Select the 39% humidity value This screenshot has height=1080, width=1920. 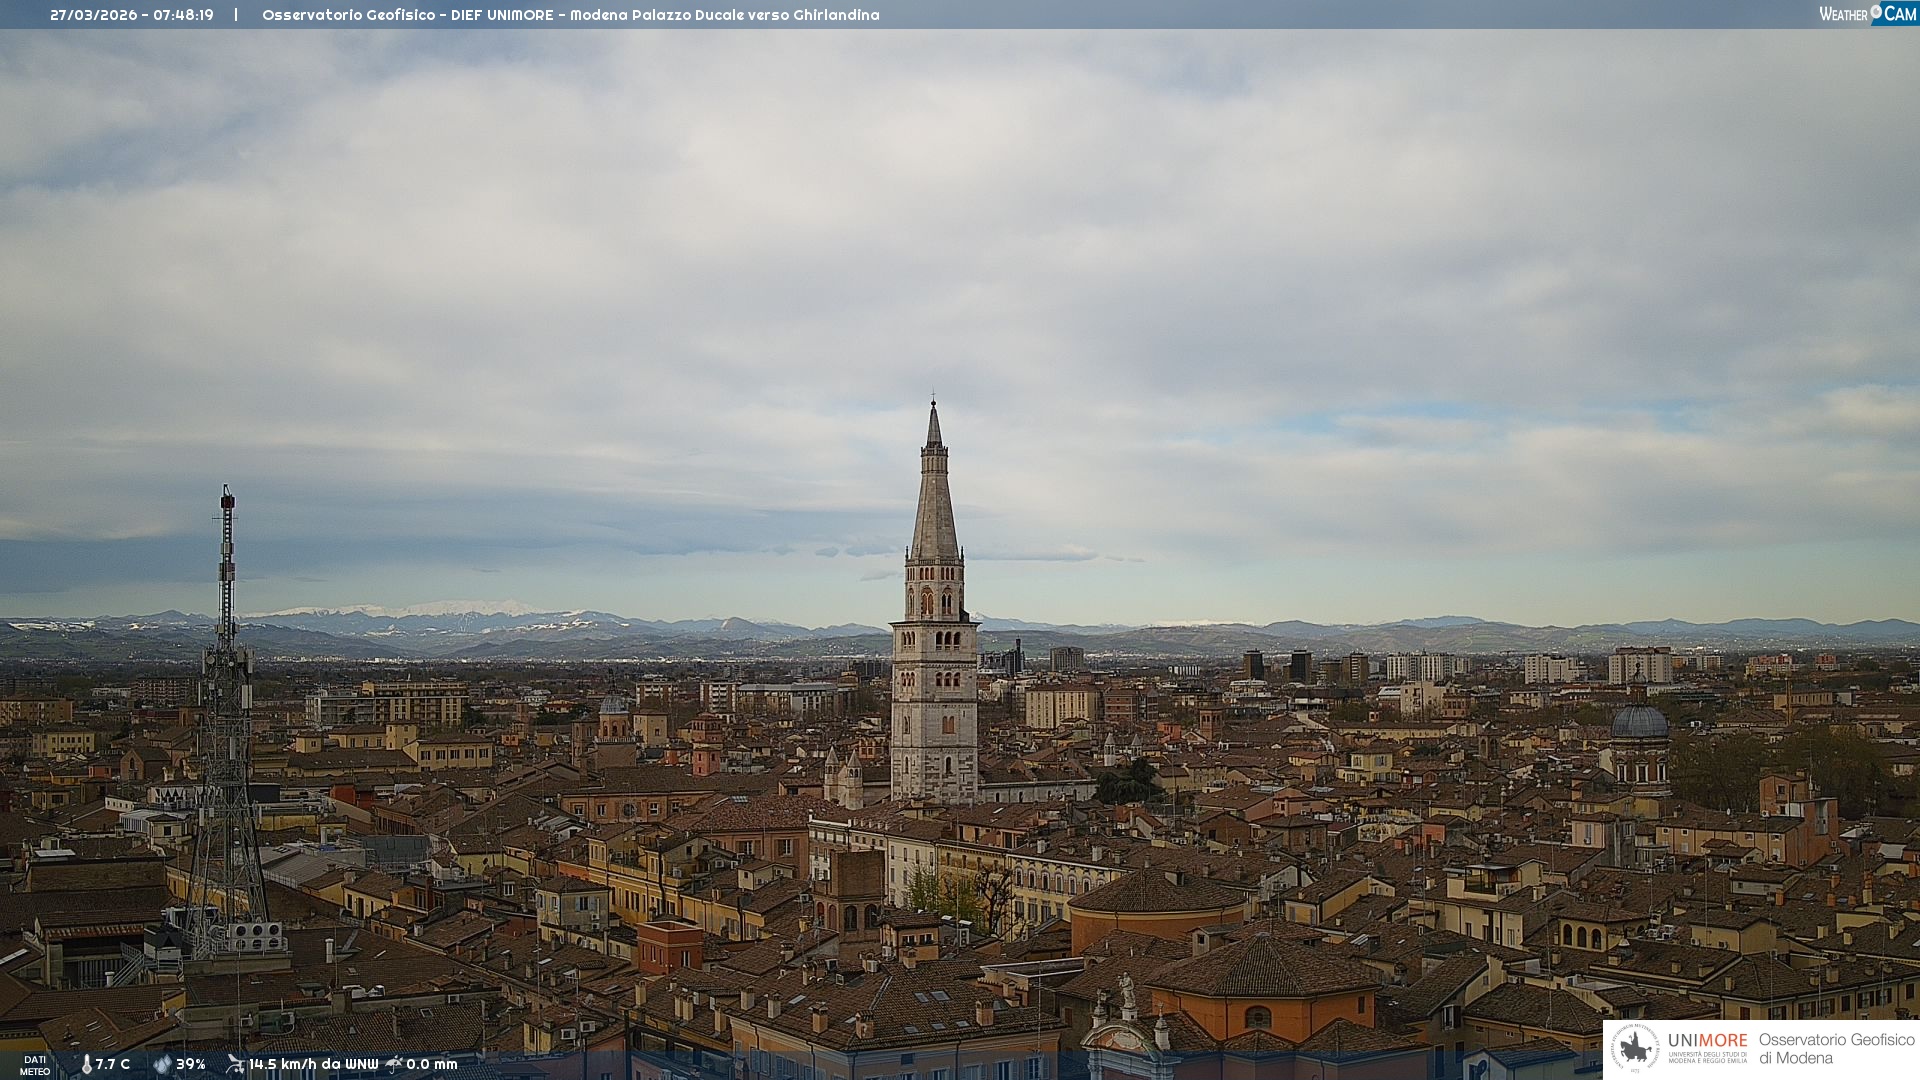[191, 1064]
